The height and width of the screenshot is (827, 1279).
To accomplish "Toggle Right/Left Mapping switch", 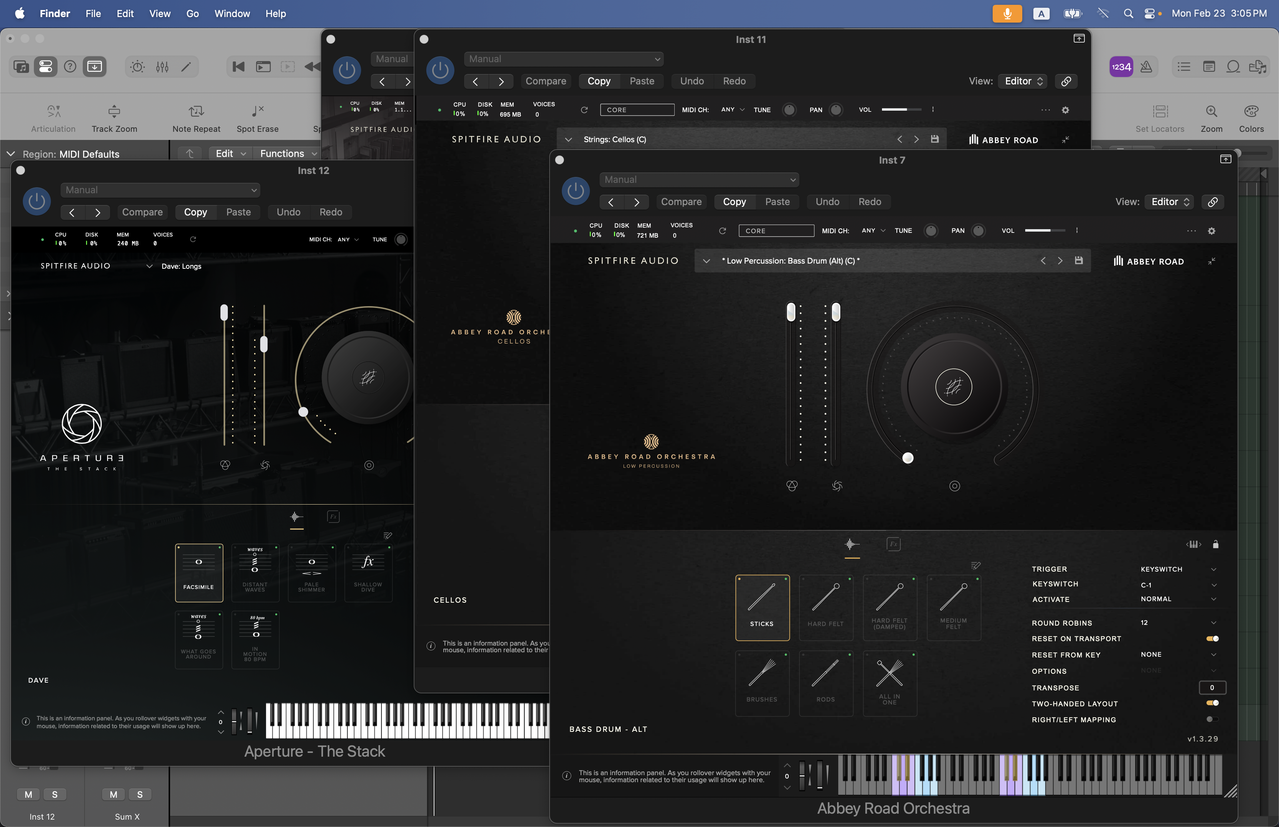I will 1212,719.
